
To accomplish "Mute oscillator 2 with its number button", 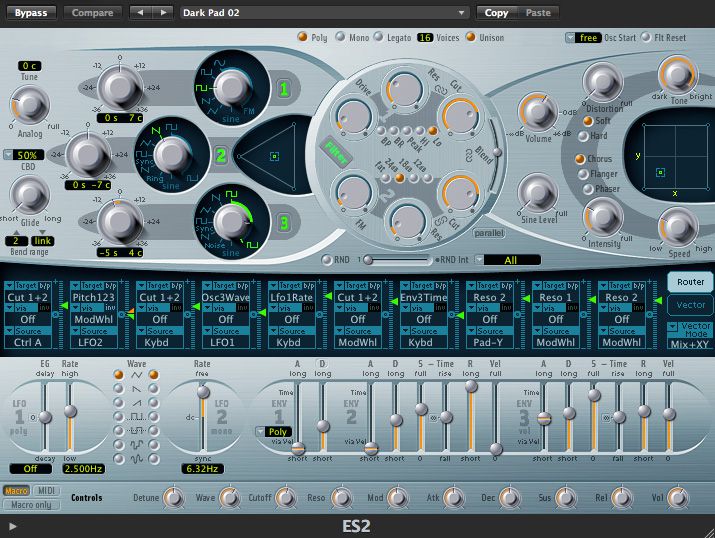I will [x=221, y=156].
